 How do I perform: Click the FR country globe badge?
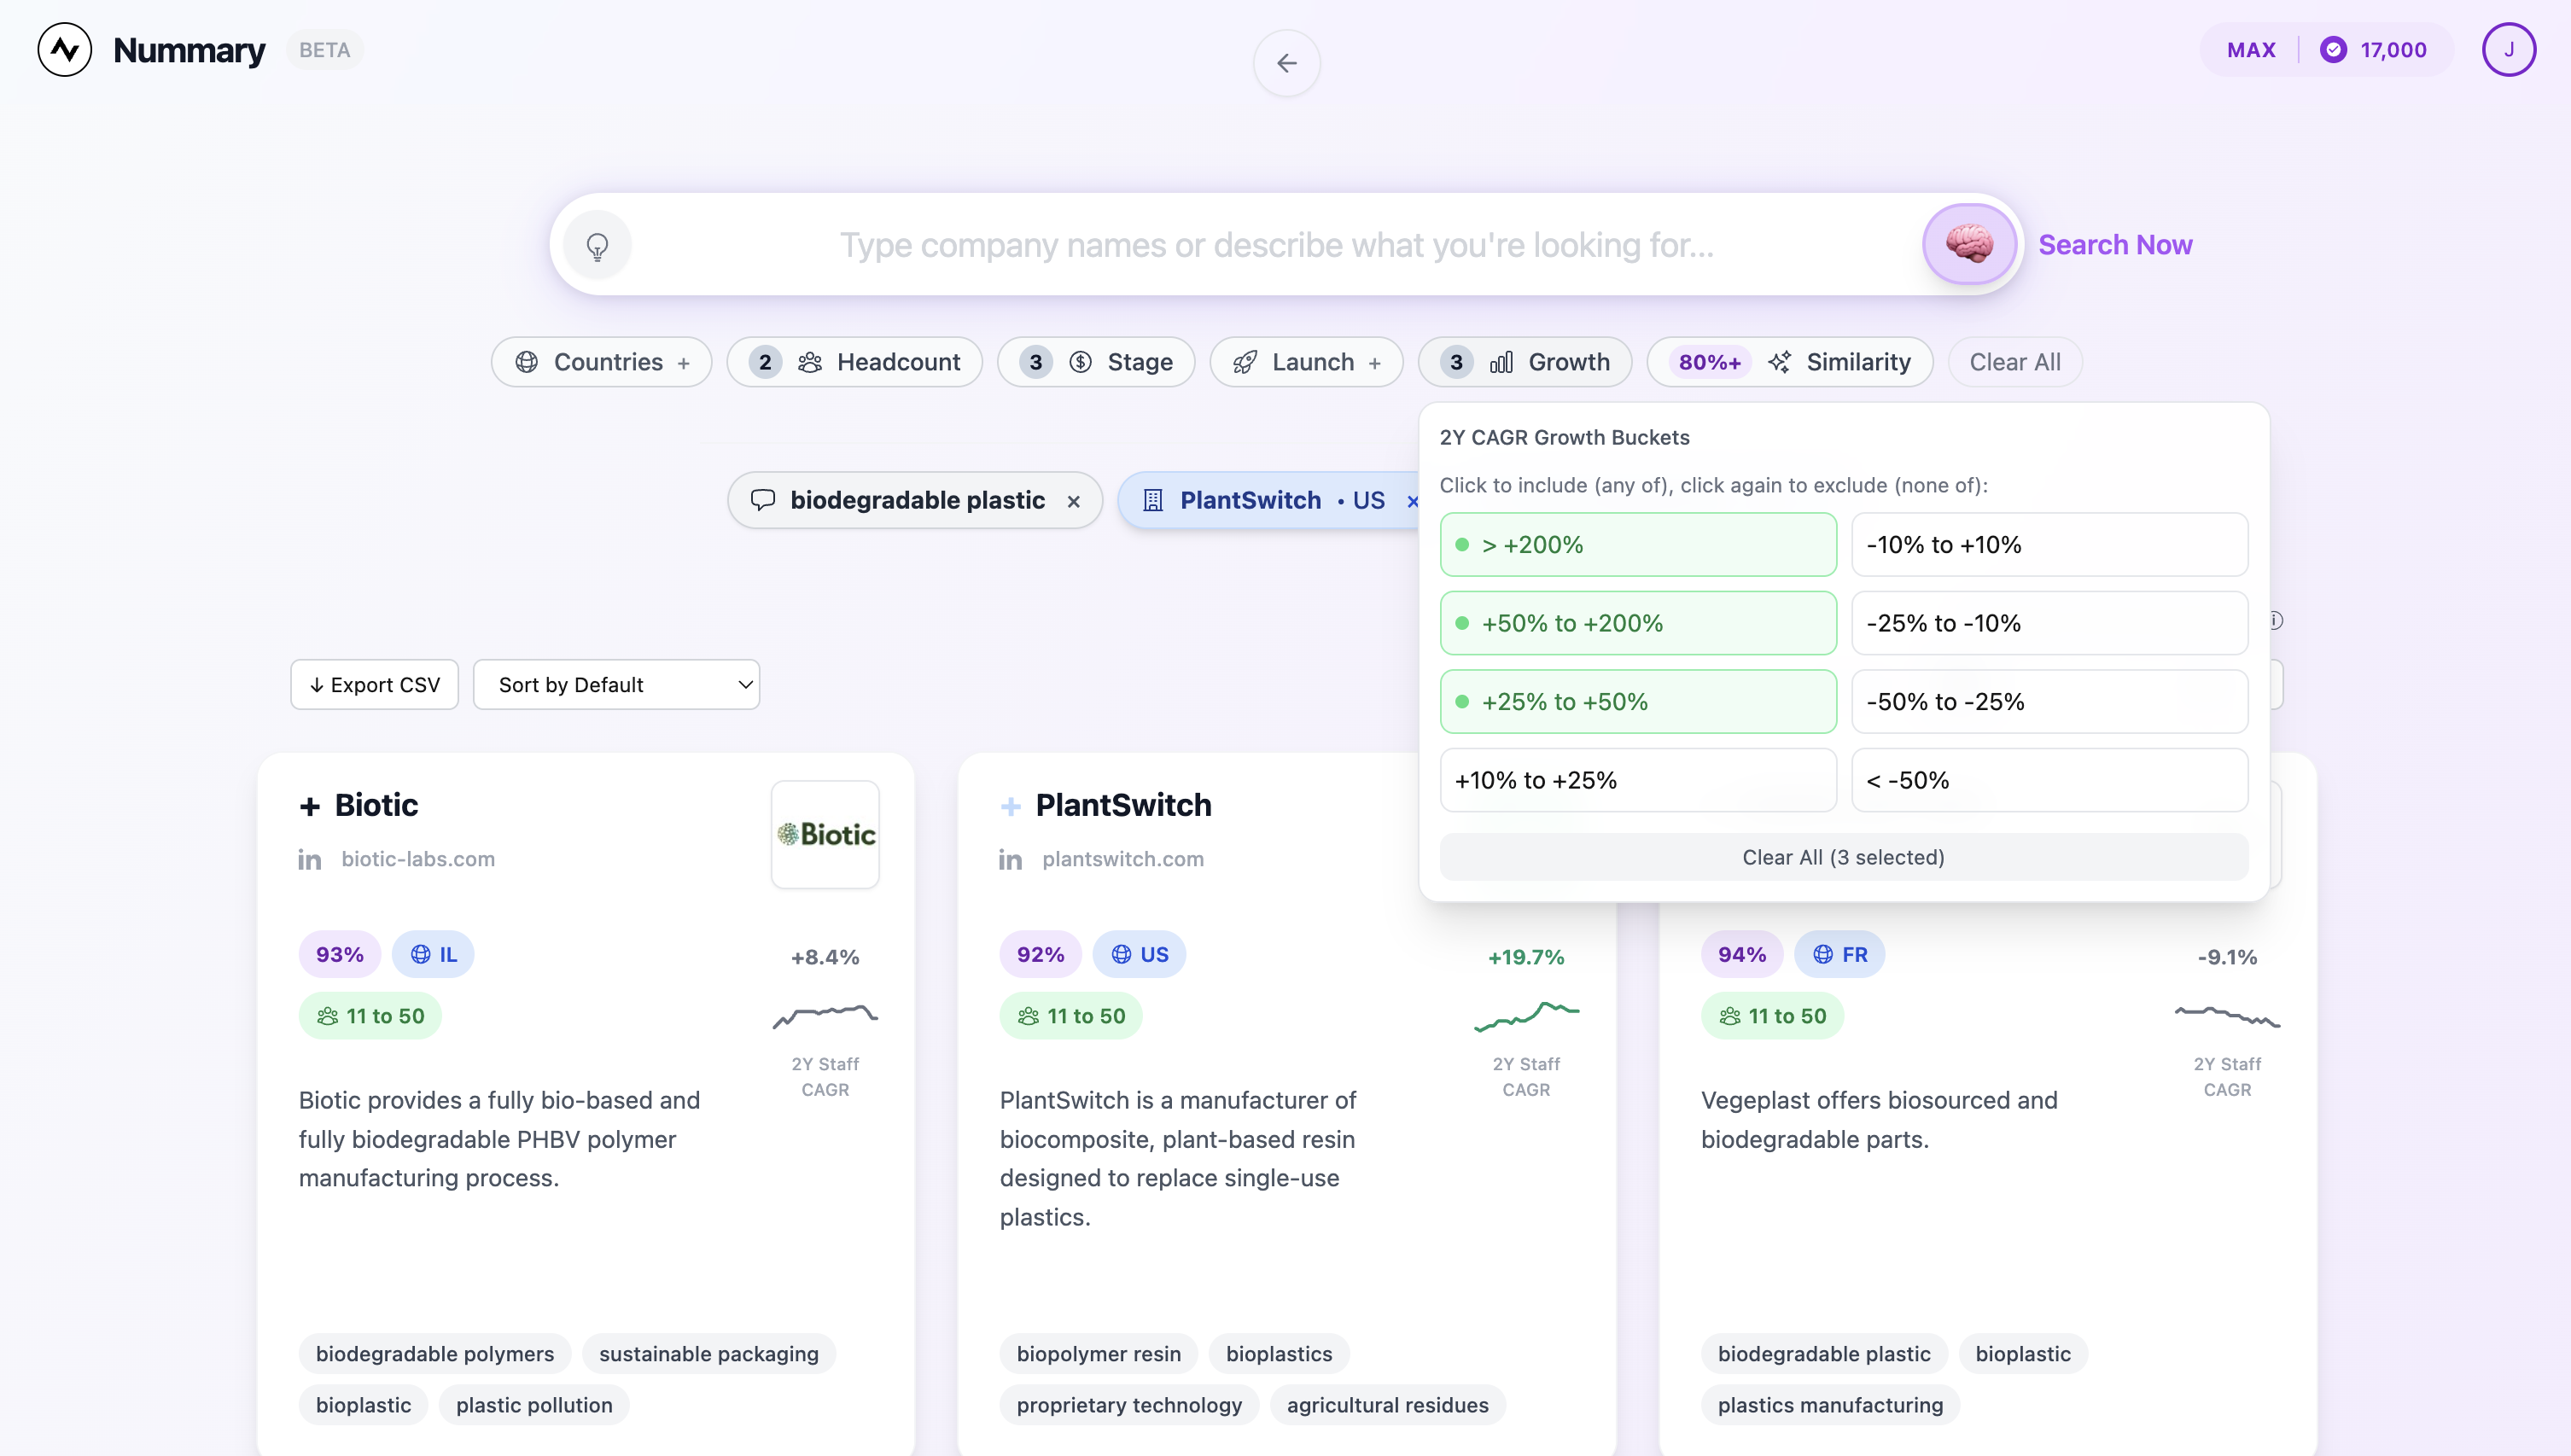pos(1839,954)
